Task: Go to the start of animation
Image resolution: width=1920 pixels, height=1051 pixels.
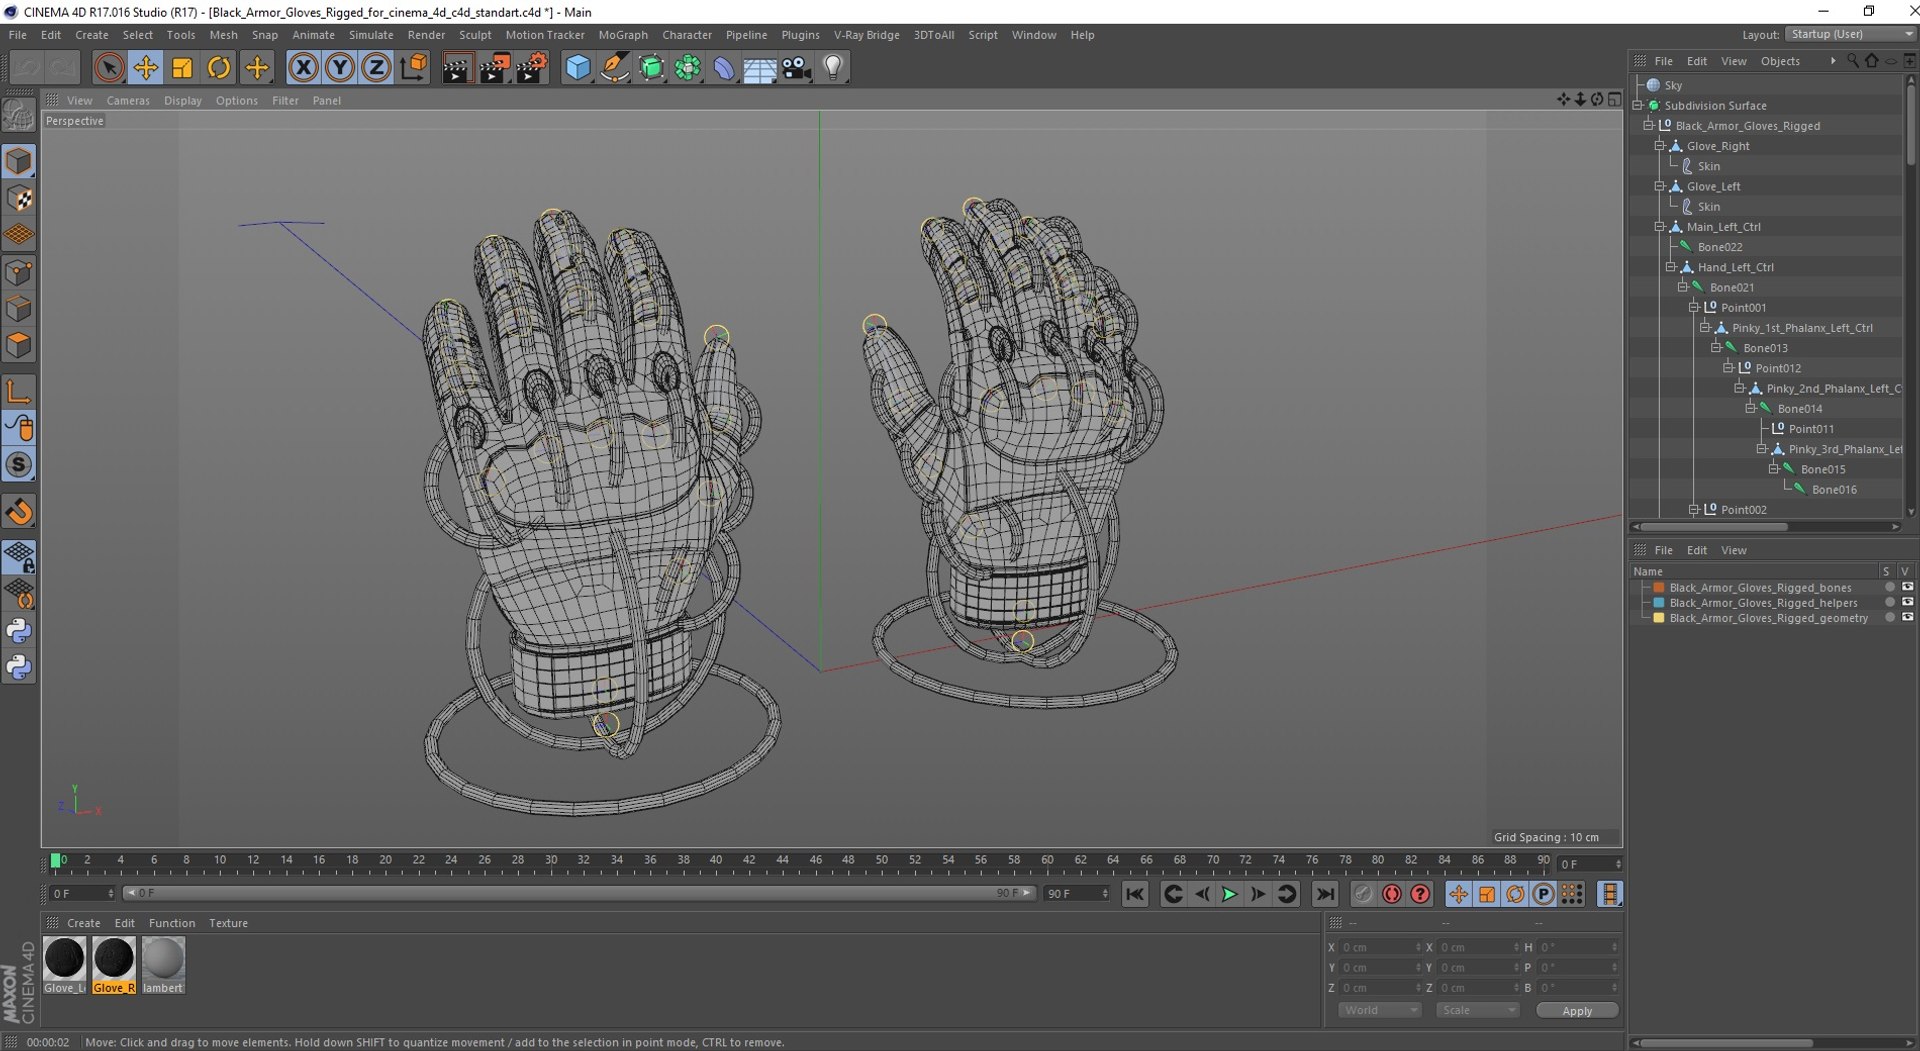Action: tap(1135, 894)
